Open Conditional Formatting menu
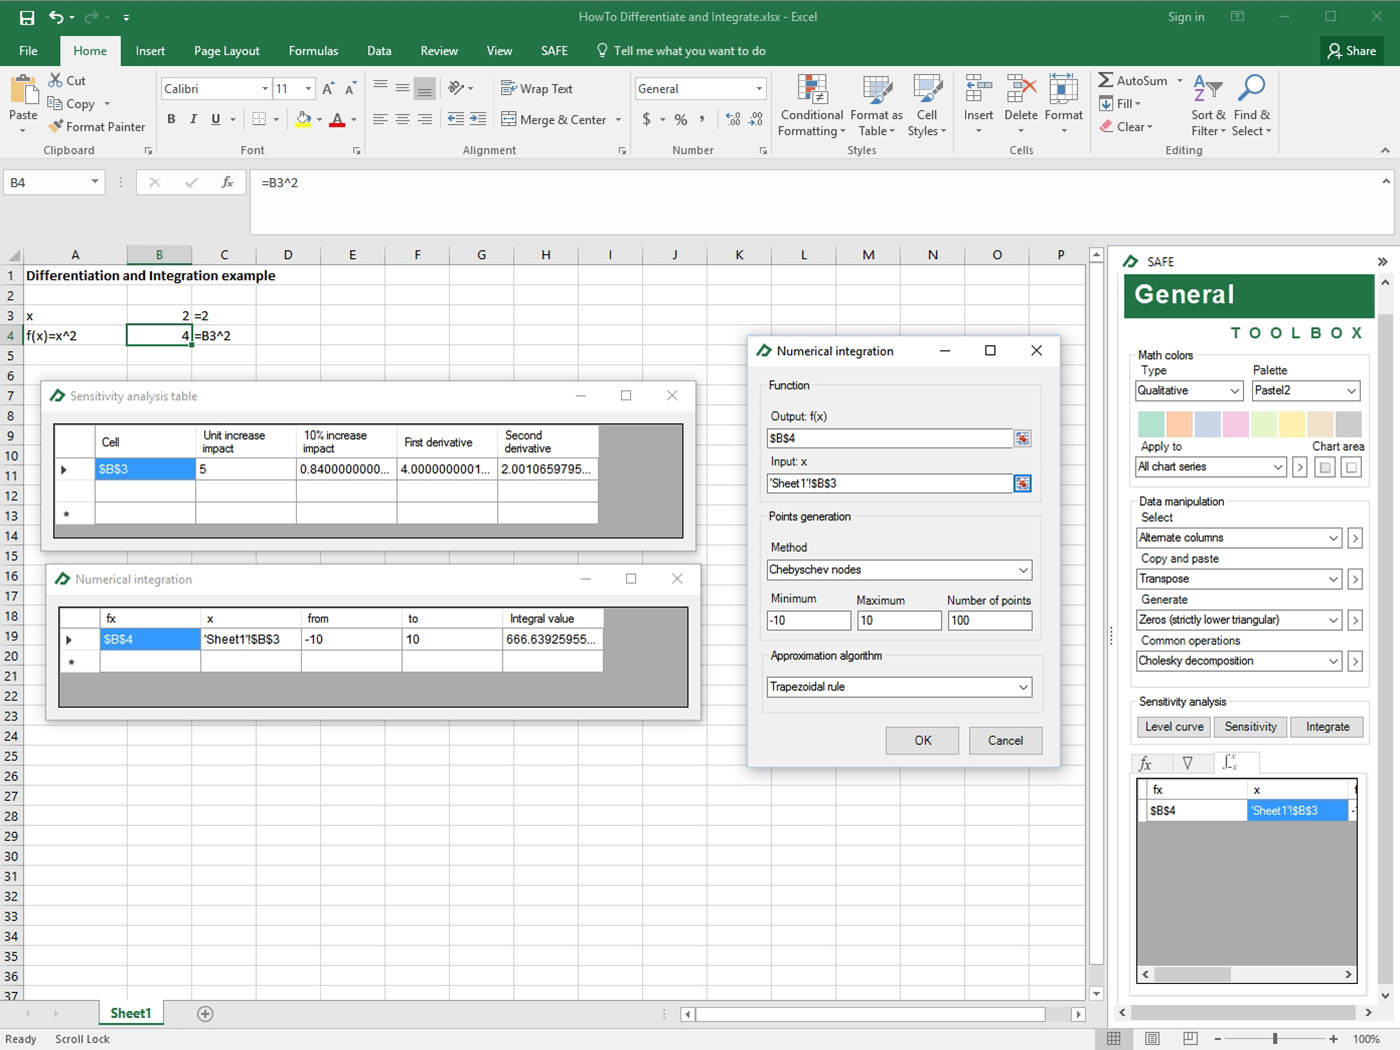Screen dimensions: 1400x1050 coord(812,105)
